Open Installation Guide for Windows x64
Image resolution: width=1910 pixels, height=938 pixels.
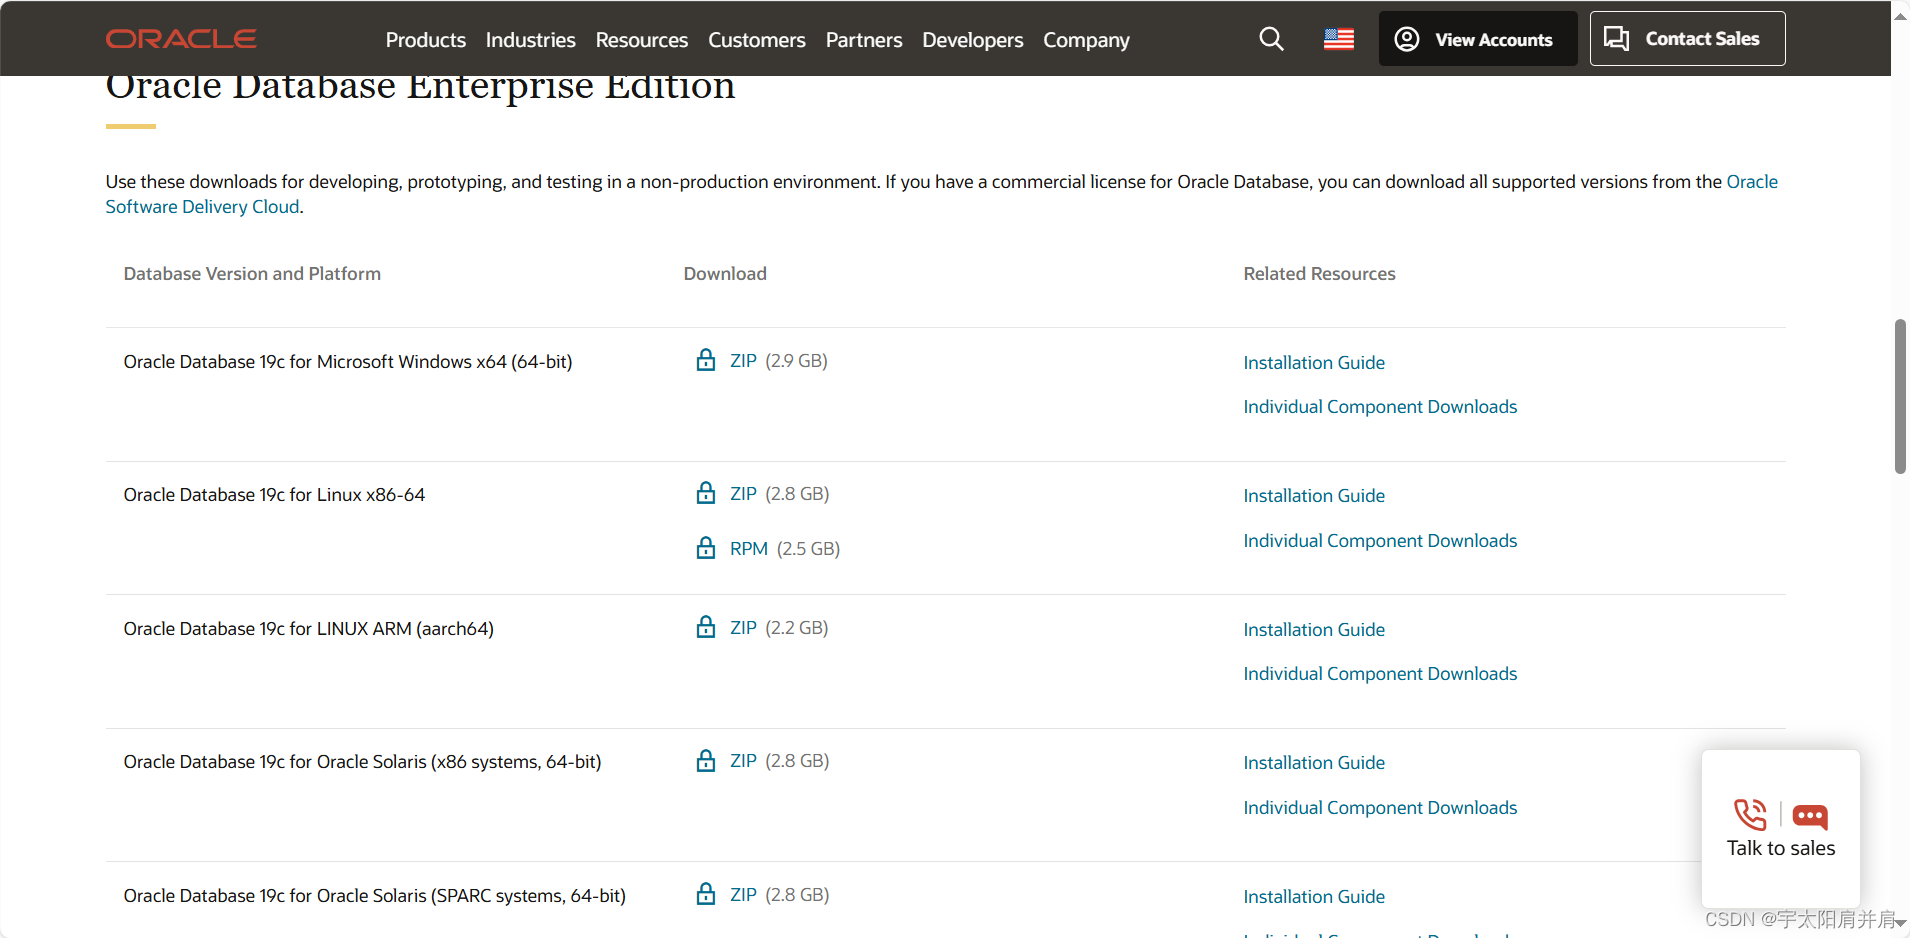1314,363
